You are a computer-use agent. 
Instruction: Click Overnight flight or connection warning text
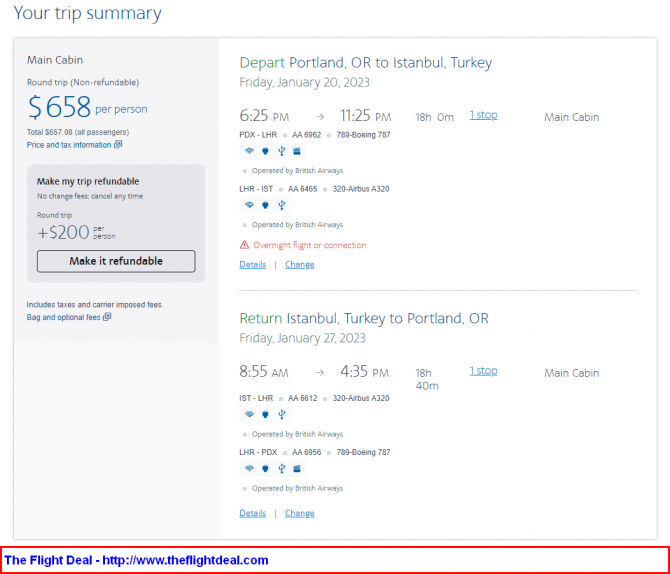(x=310, y=245)
